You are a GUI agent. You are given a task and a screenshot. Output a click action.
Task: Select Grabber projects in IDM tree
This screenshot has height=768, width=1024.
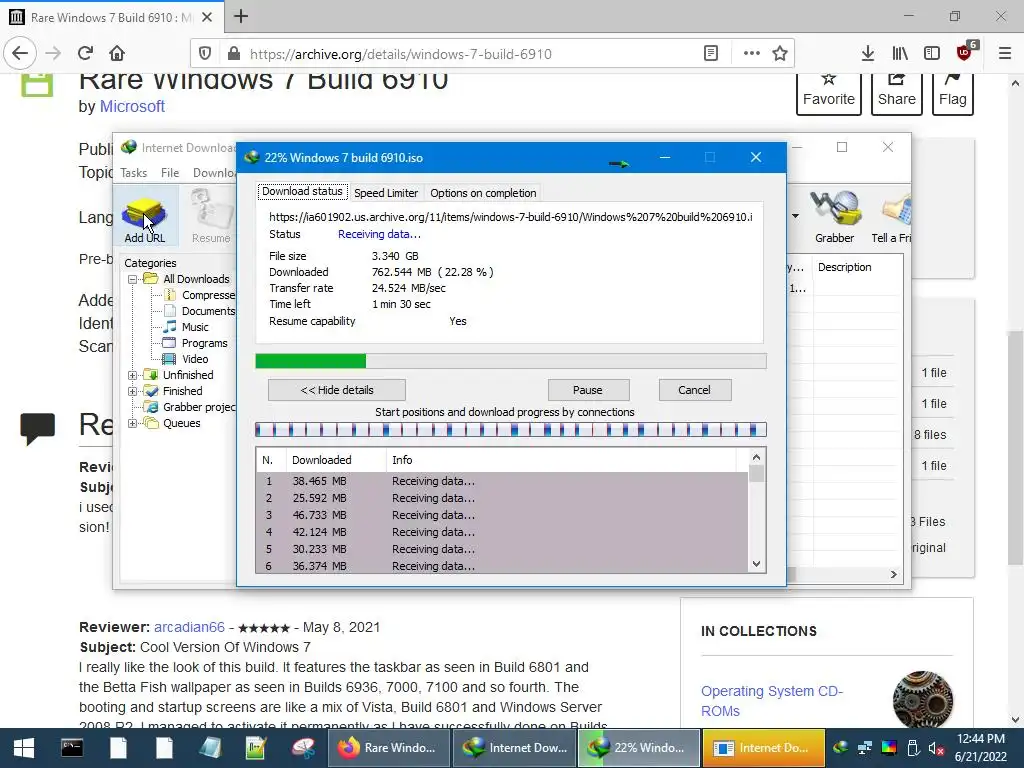tap(199, 407)
